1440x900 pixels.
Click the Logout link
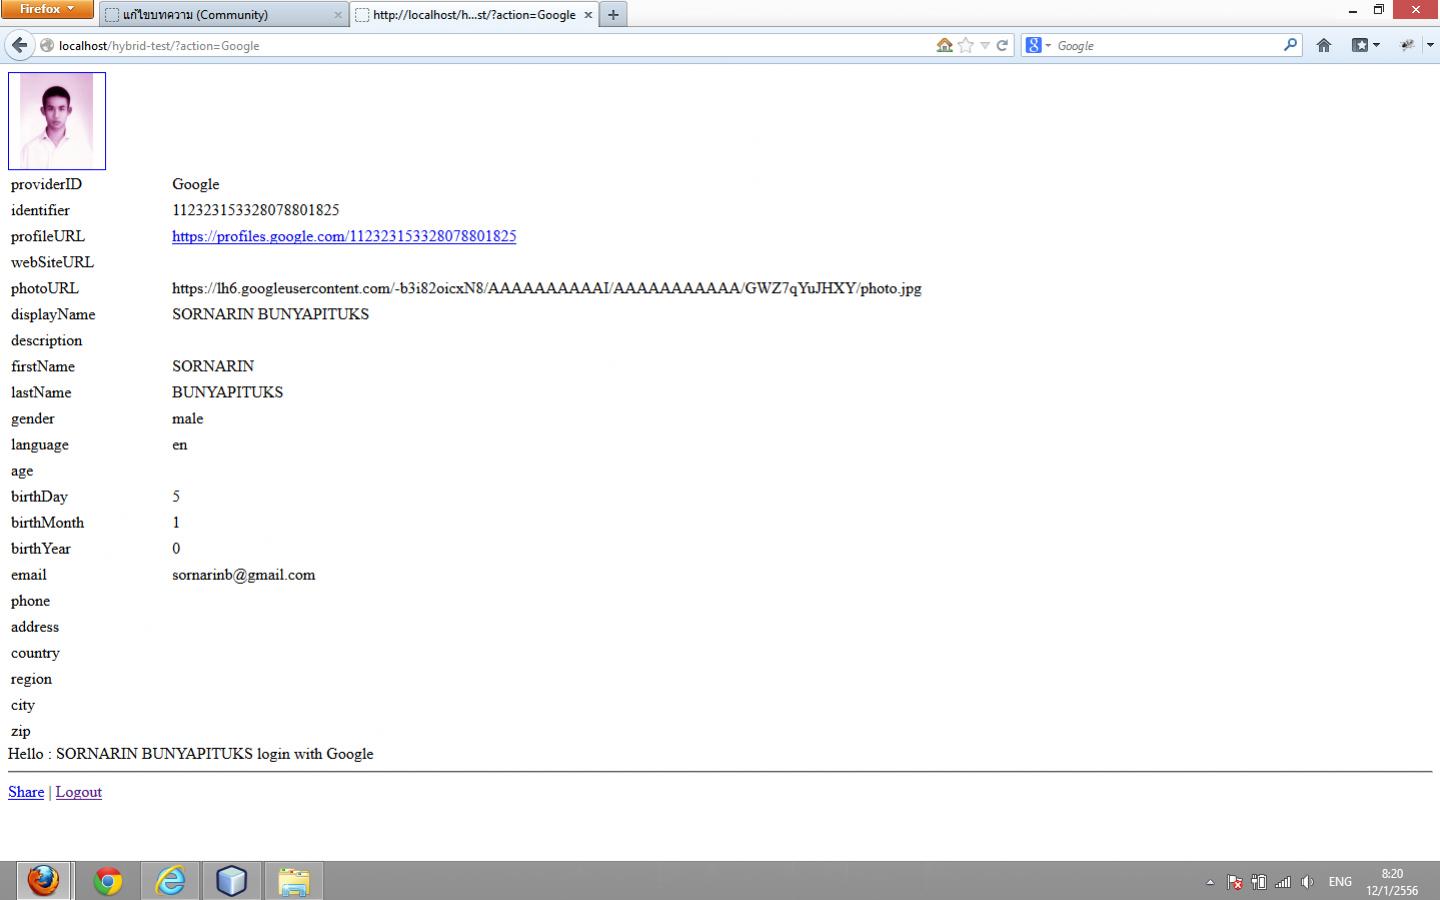click(x=79, y=792)
